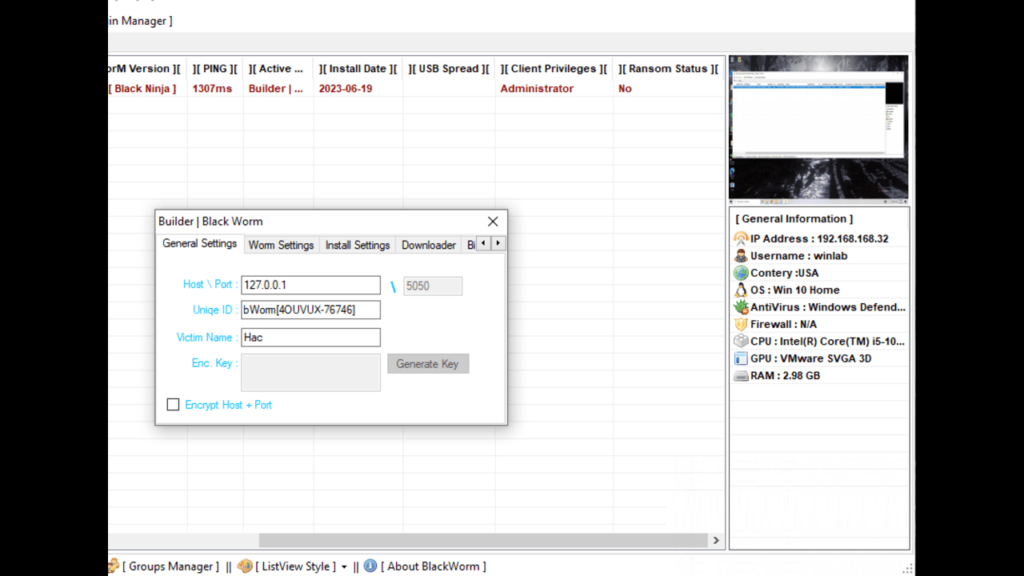This screenshot has height=576, width=1024.
Task: Click the left tab-scroll arrow in Builder dialog
Action: click(483, 243)
